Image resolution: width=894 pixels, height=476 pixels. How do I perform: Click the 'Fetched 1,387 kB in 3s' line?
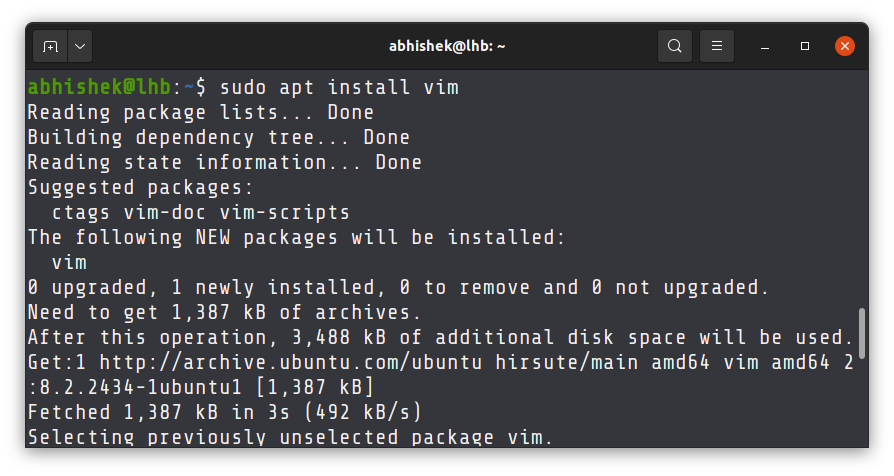224,412
